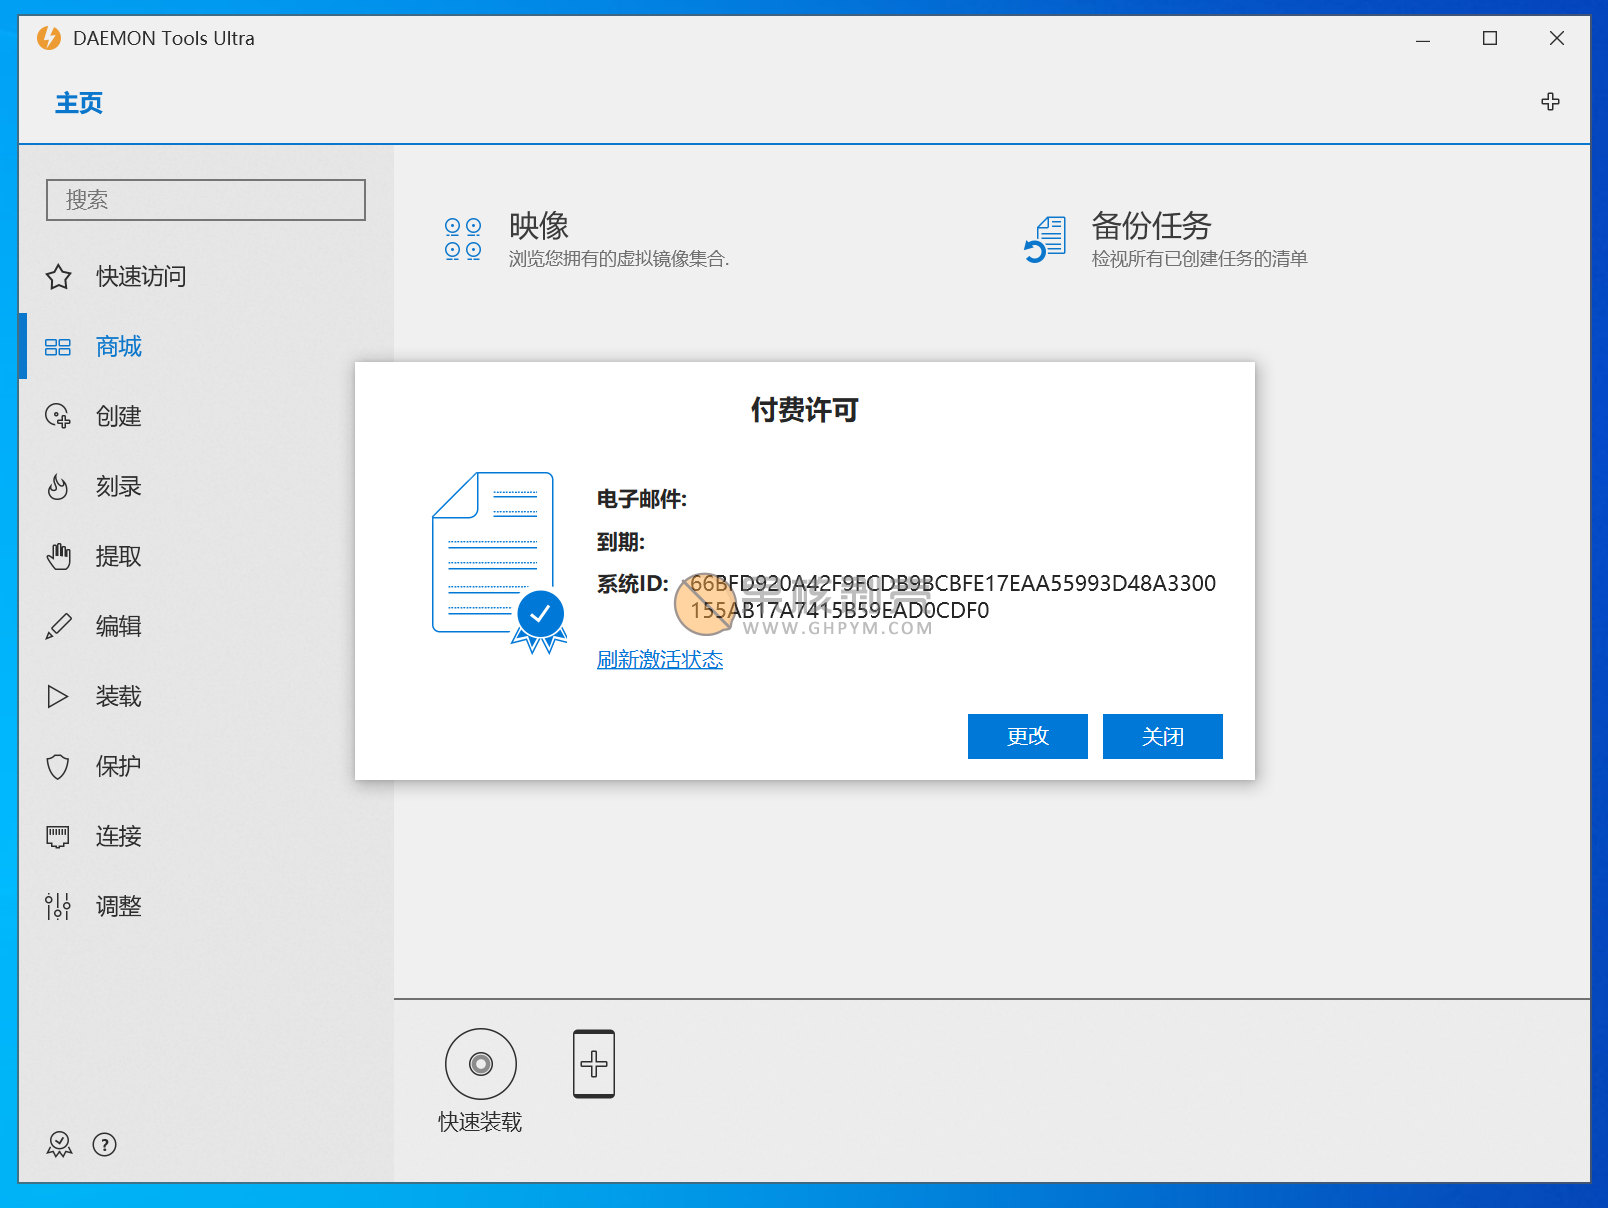Image resolution: width=1608 pixels, height=1208 pixels.
Task: Click the 提取 grab hand icon
Action: tap(58, 557)
